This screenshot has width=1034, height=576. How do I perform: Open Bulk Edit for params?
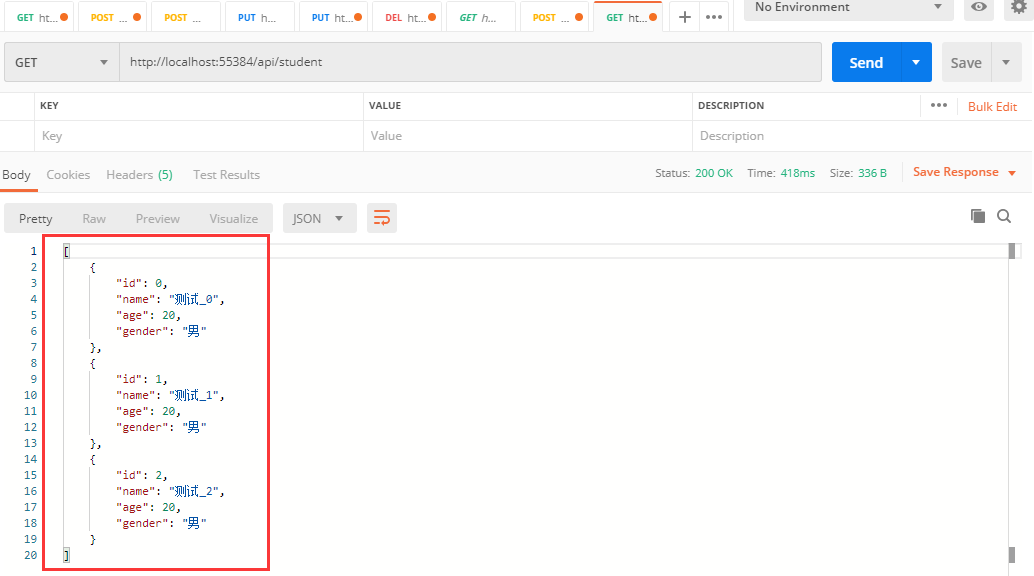(992, 106)
